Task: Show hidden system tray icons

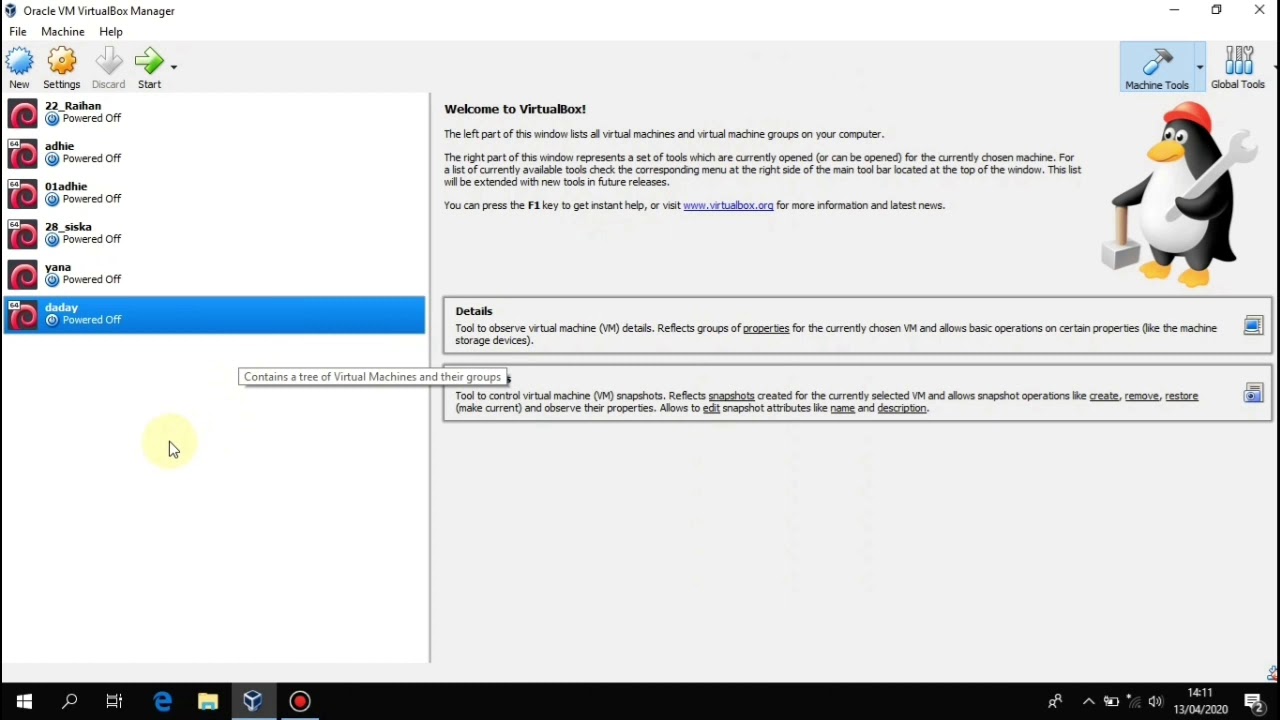Action: 1089,702
